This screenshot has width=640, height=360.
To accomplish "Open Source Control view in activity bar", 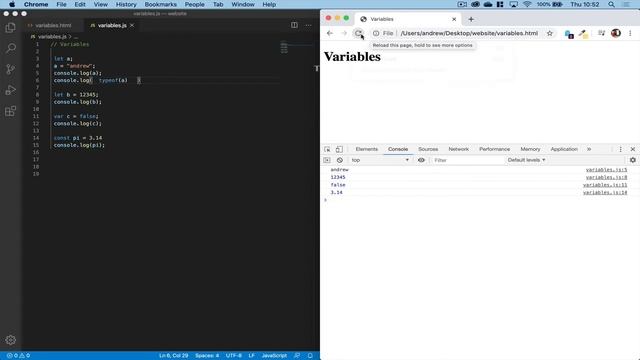I will coord(11,69).
